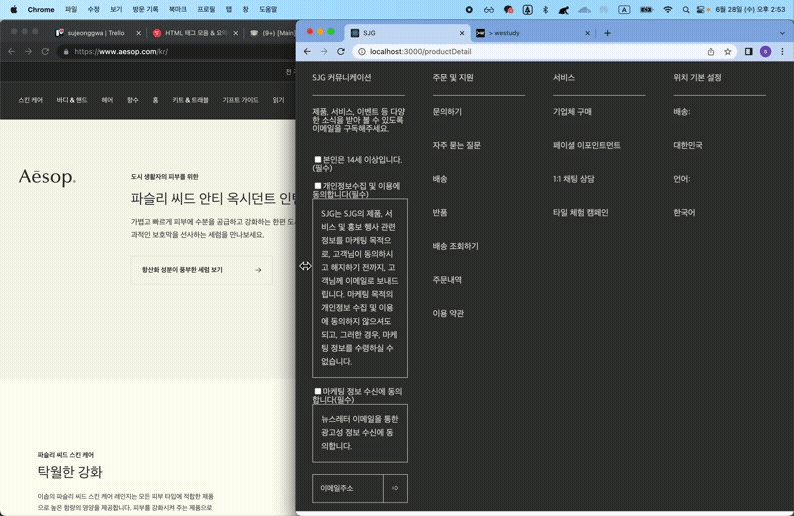Open the 이용 약관 link
The image size is (794, 516).
point(448,313)
